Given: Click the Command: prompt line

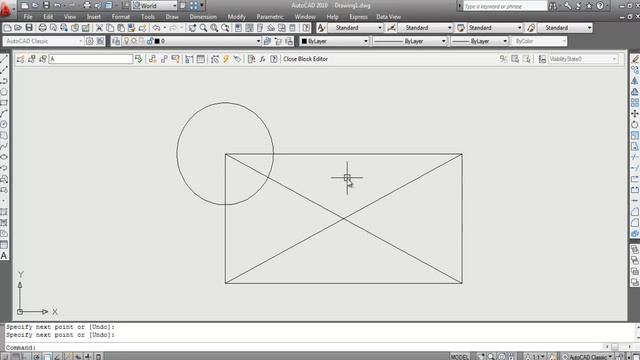Looking at the screenshot, I should [302, 347].
